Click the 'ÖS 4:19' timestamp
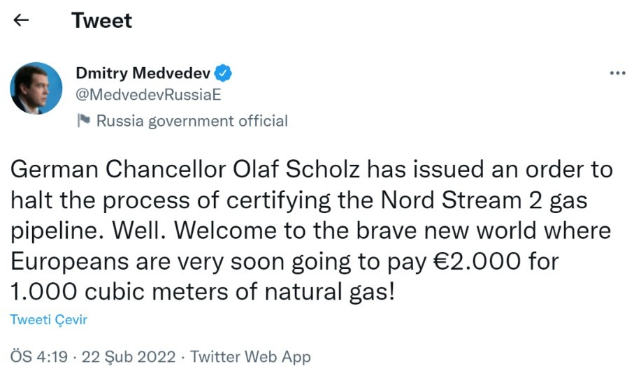 (x=39, y=357)
